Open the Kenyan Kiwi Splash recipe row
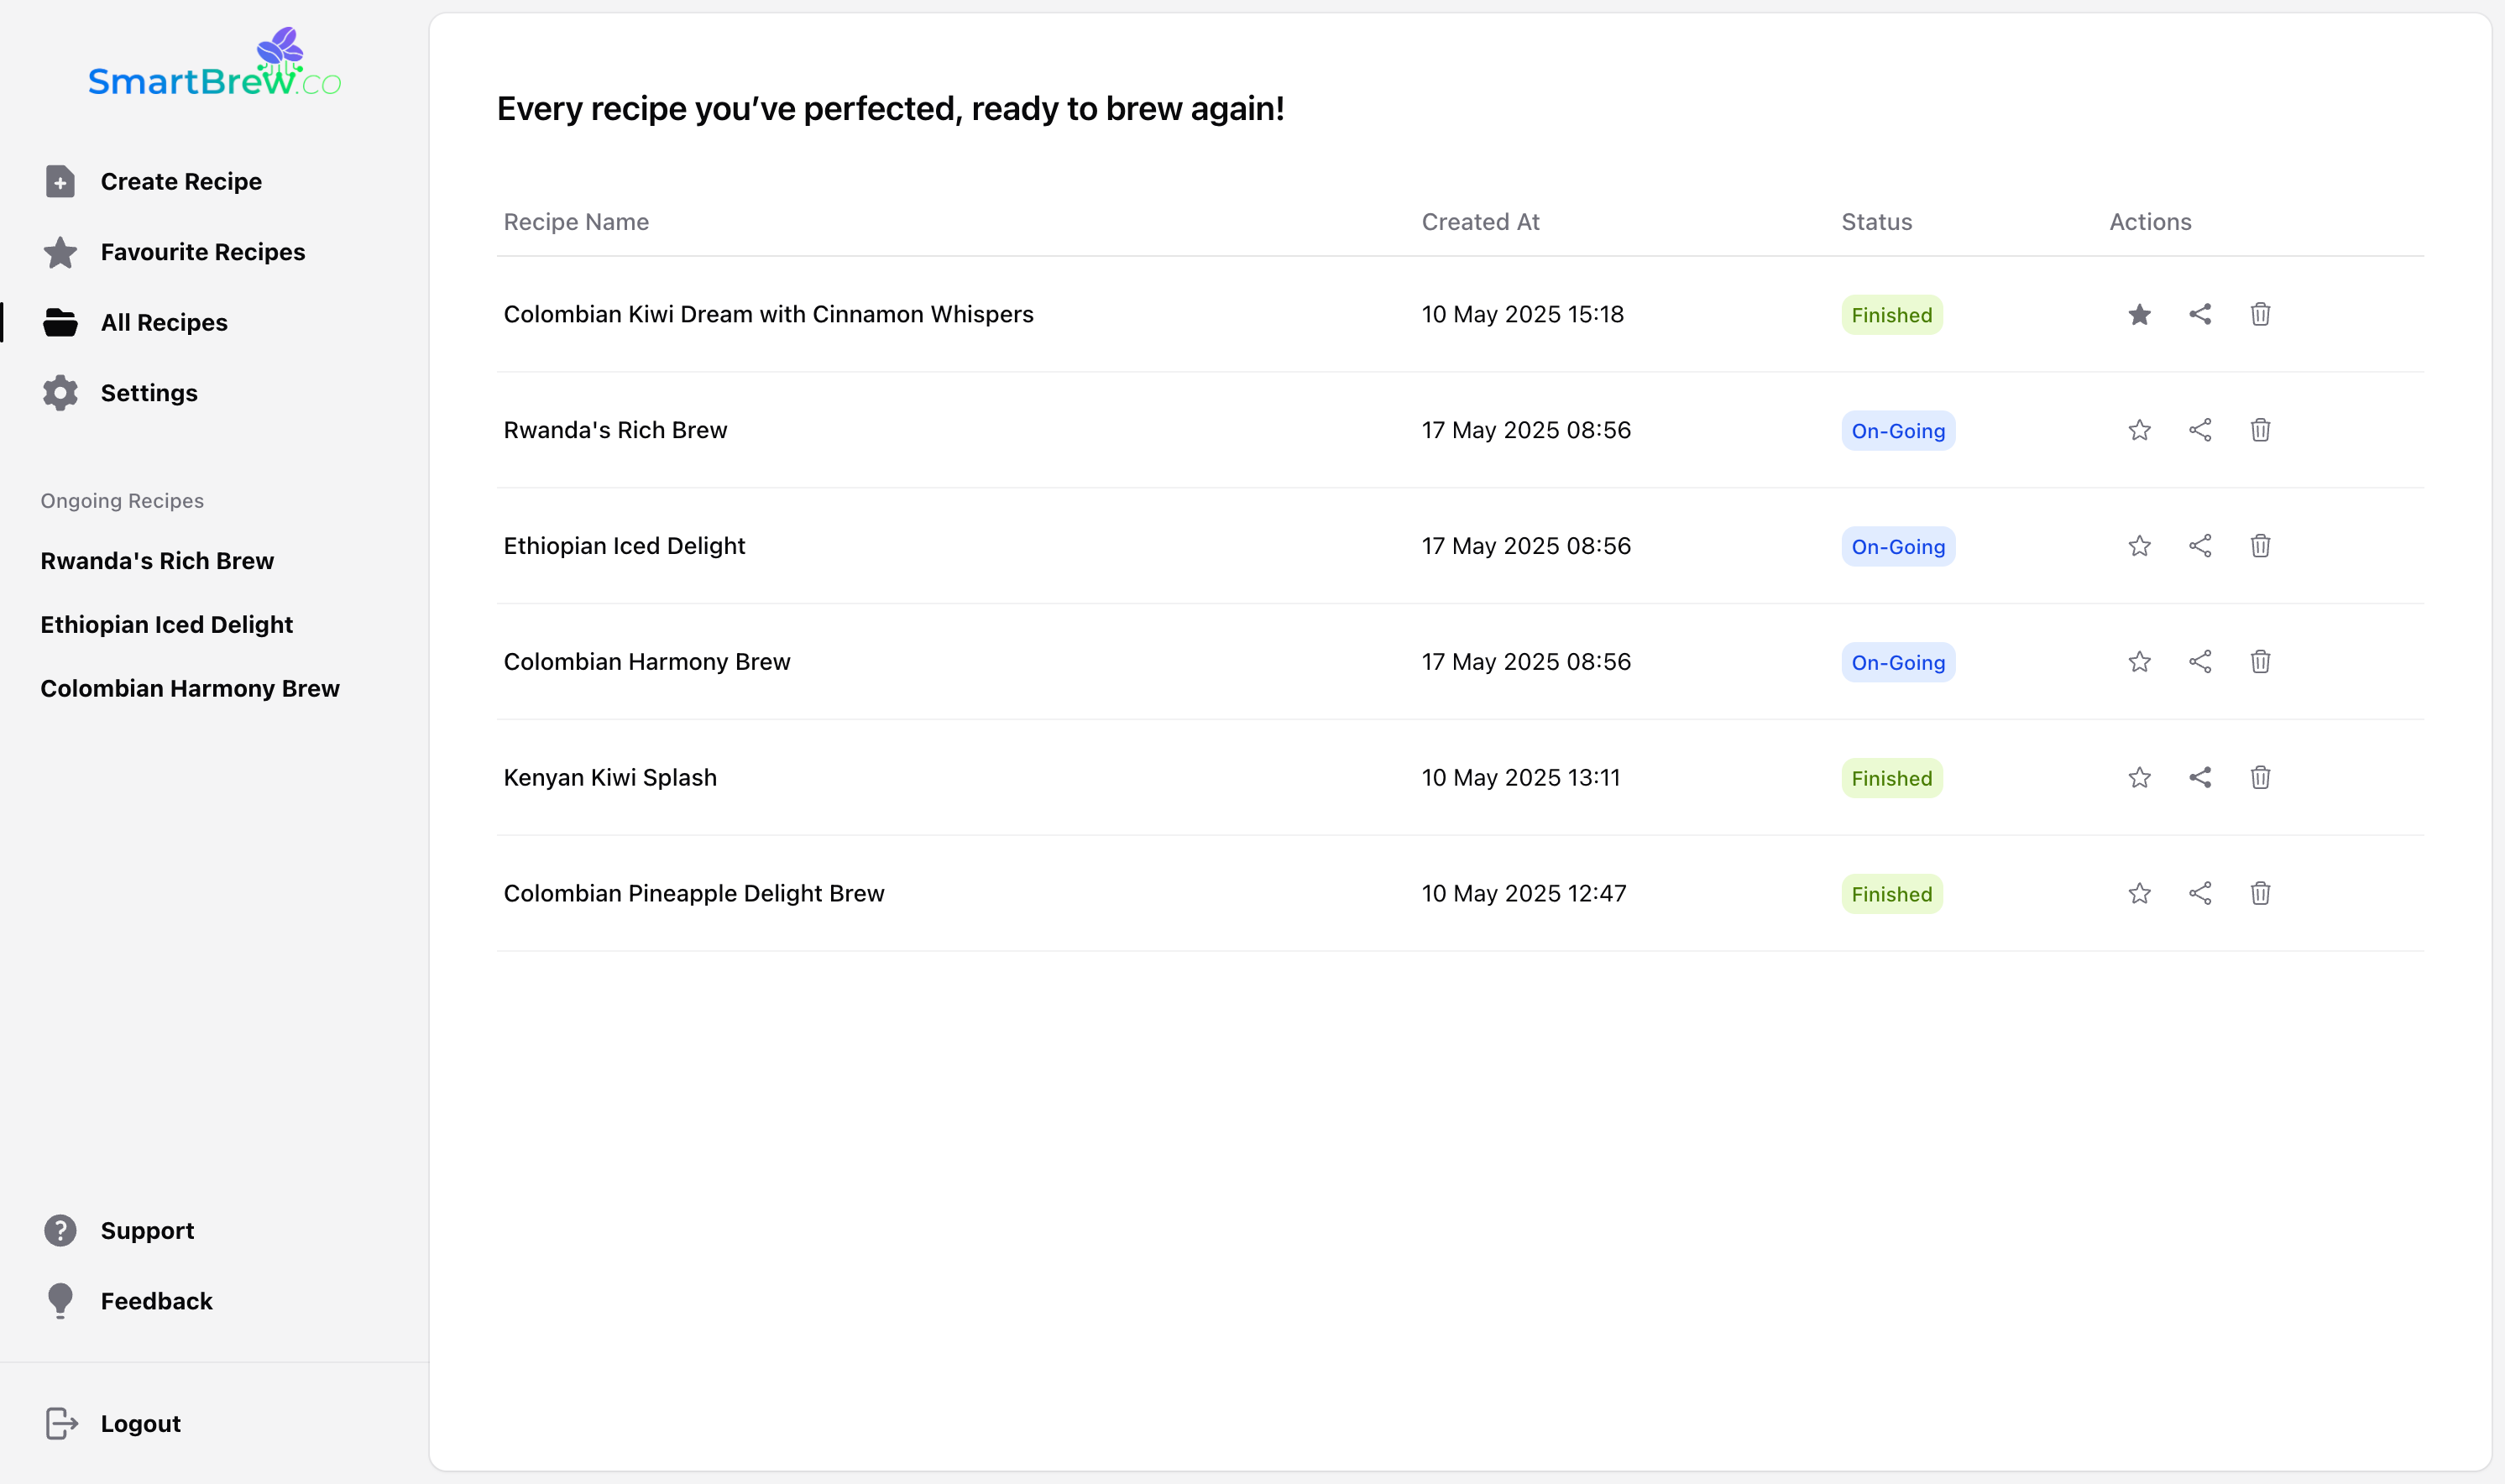 pos(610,778)
